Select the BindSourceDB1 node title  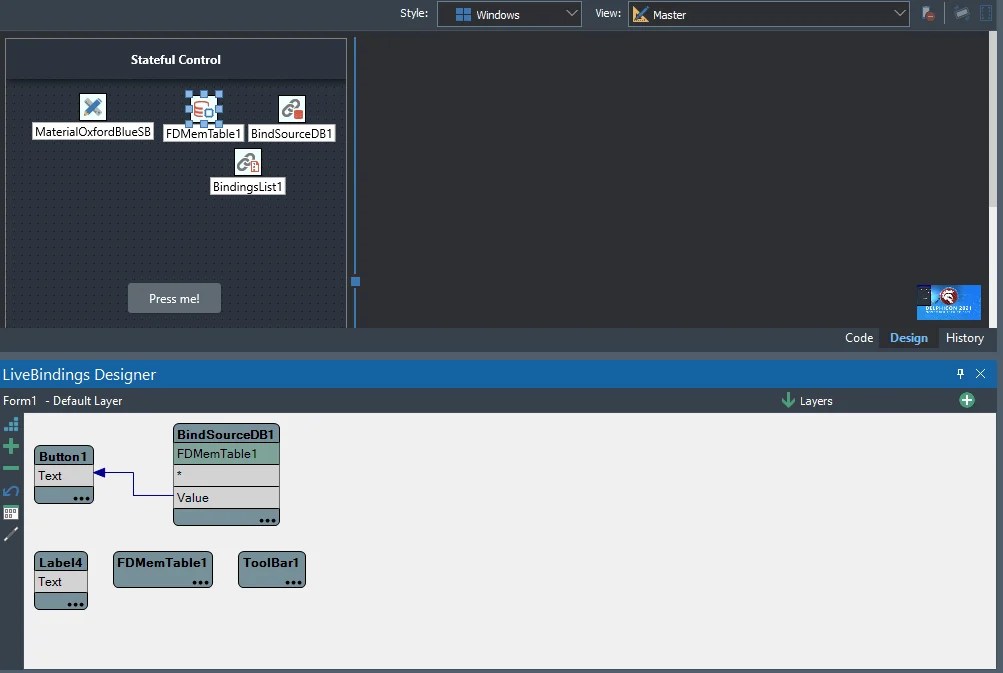click(226, 434)
